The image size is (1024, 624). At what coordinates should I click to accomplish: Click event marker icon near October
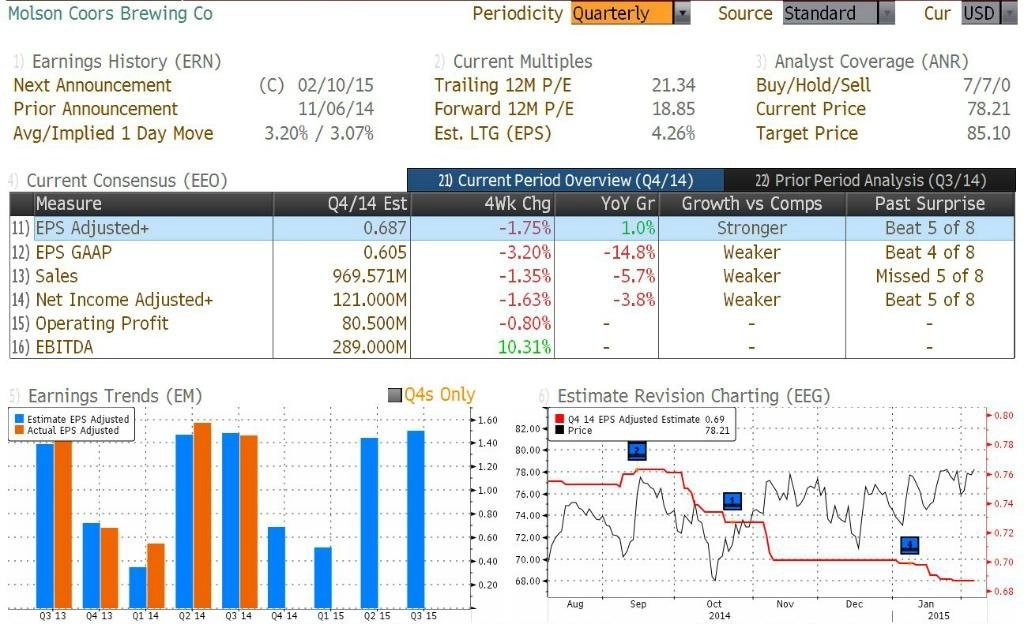[x=732, y=501]
